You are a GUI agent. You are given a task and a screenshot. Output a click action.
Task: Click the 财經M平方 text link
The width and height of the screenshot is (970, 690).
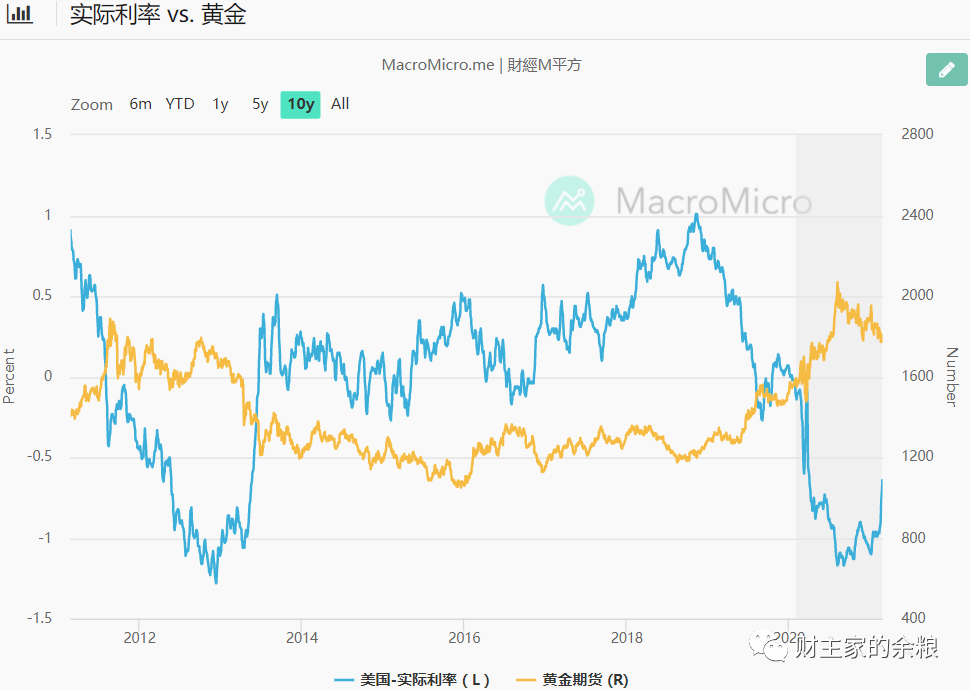pyautogui.click(x=545, y=64)
